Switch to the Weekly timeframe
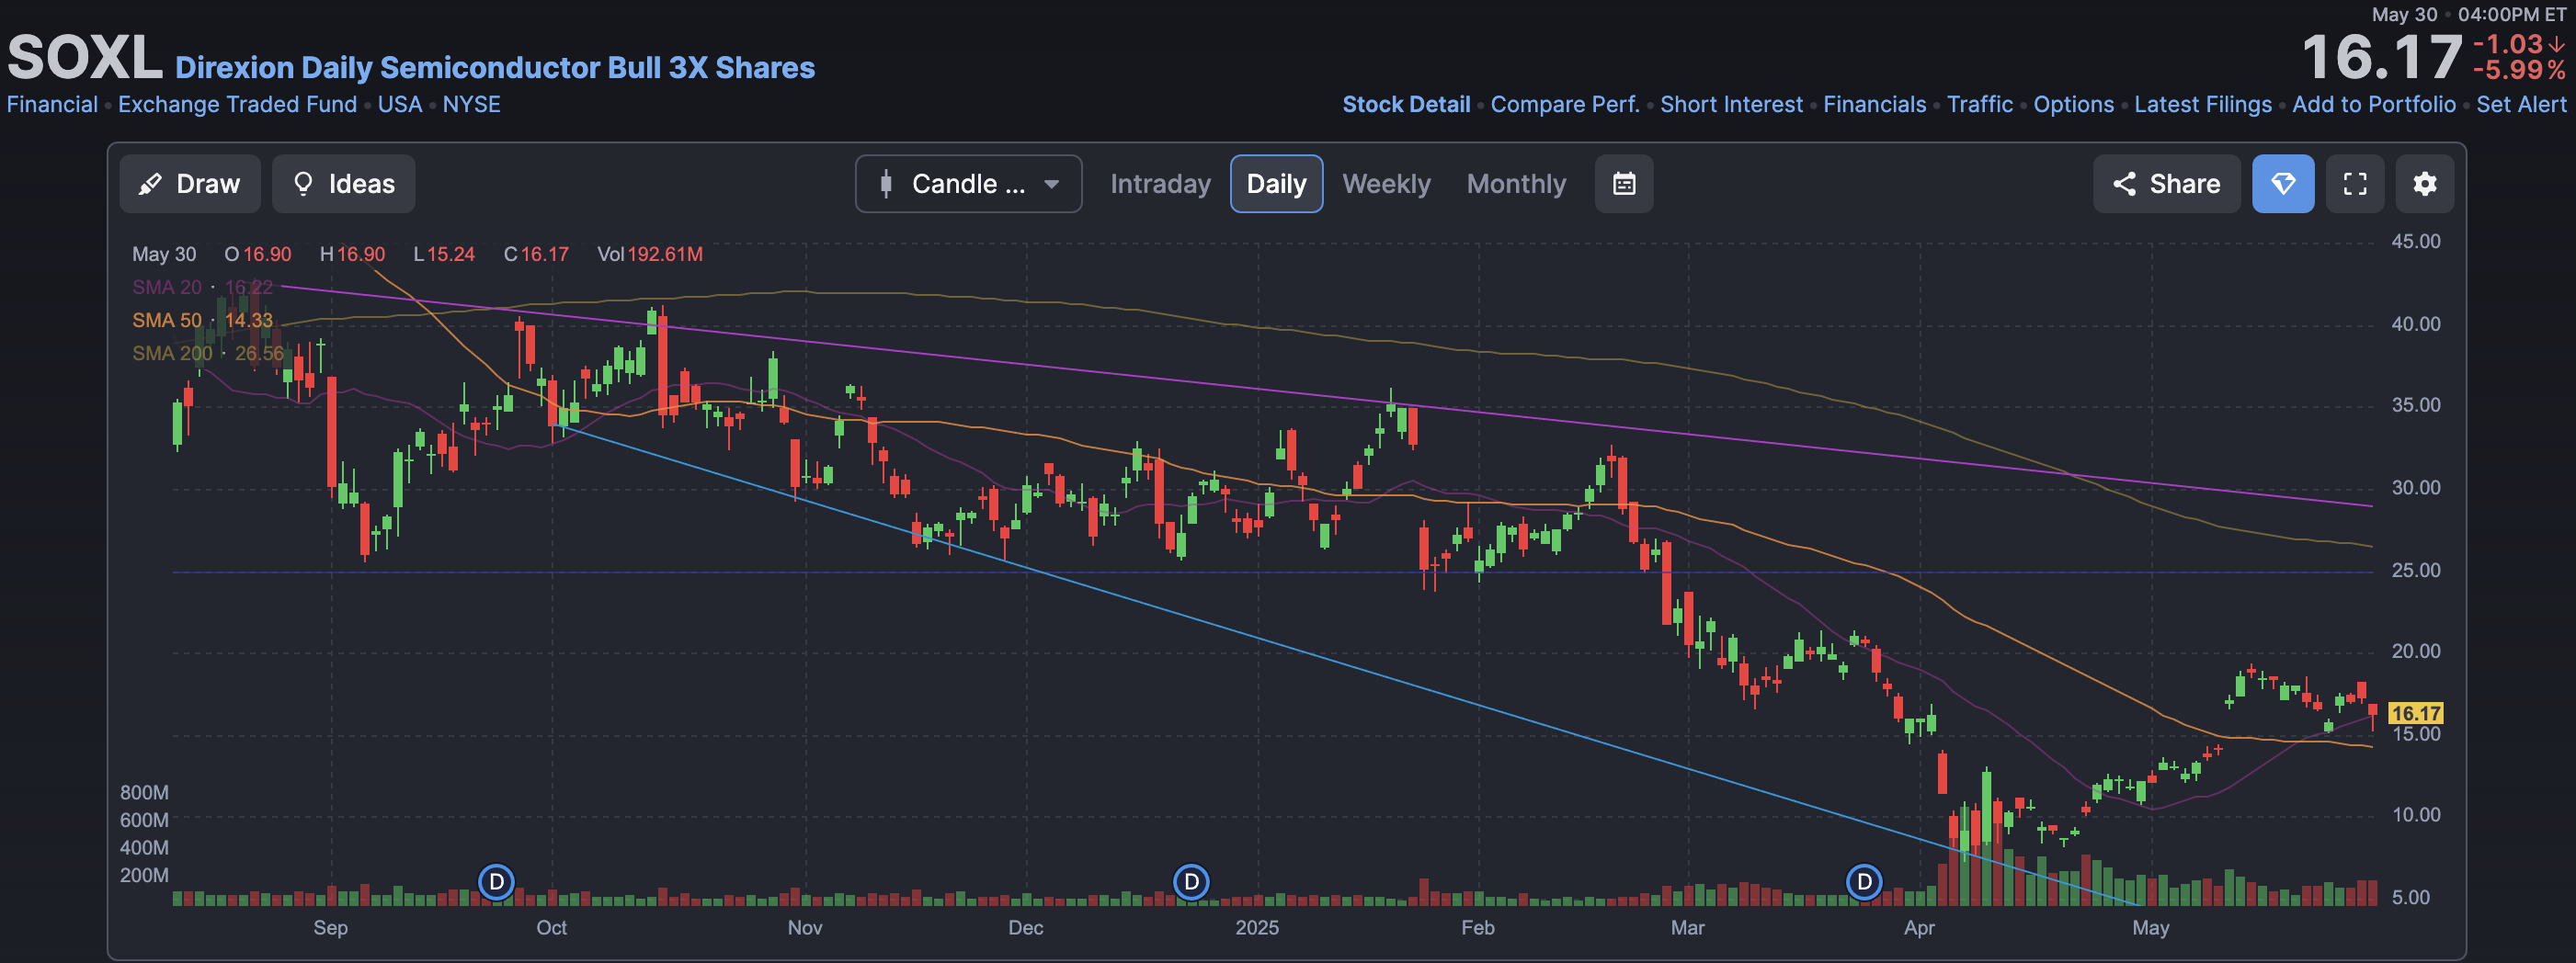Image resolution: width=2576 pixels, height=963 pixels. coord(1386,184)
